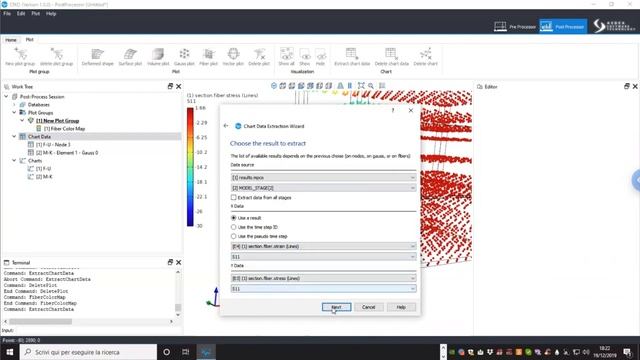Open the Y Data S11 component dropdown
The height and width of the screenshot is (360, 640).
(x=323, y=289)
